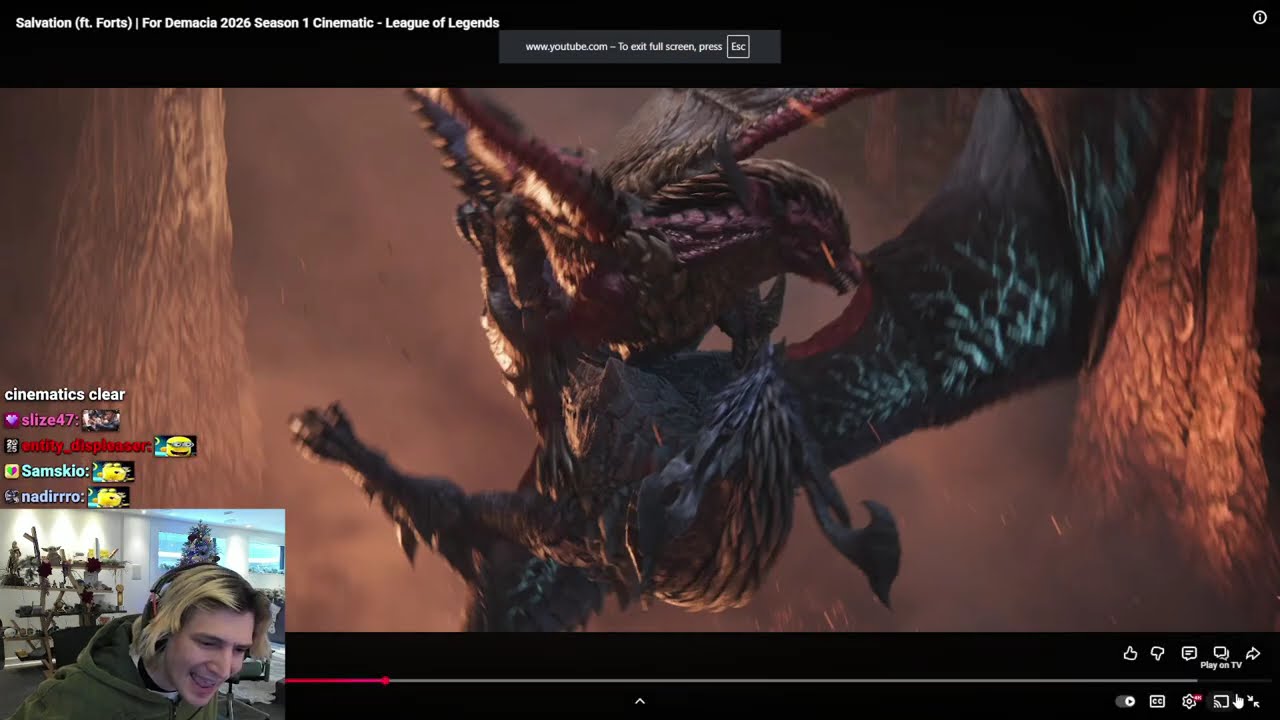Viewport: 1280px width, 720px height.
Task: Open the info icon at top right
Action: [1260, 17]
